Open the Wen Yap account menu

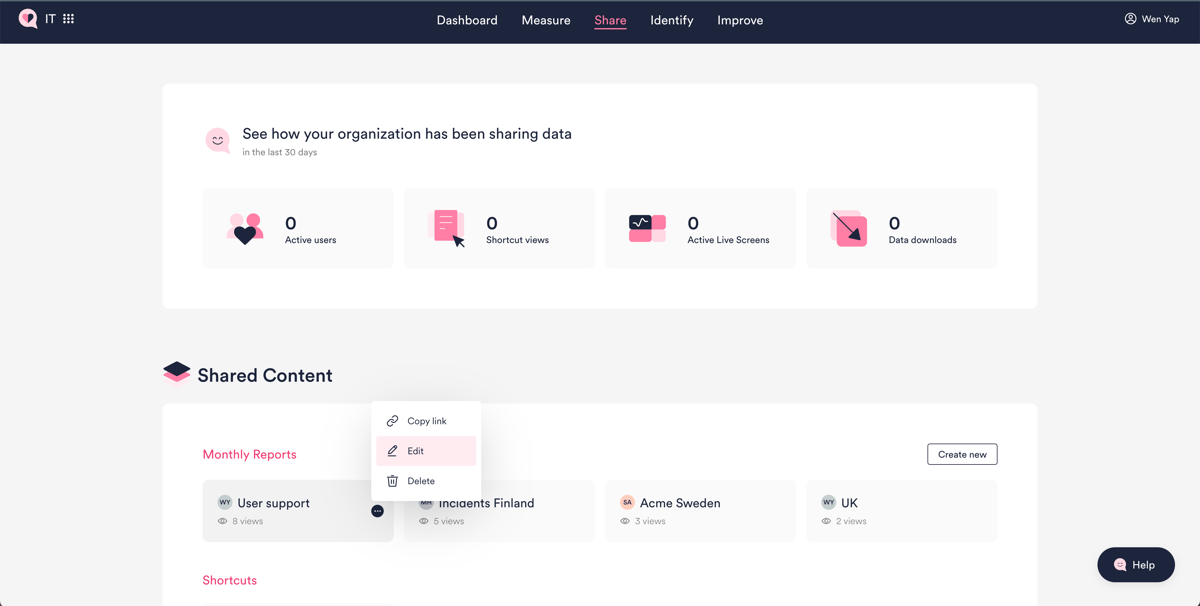coord(1152,18)
